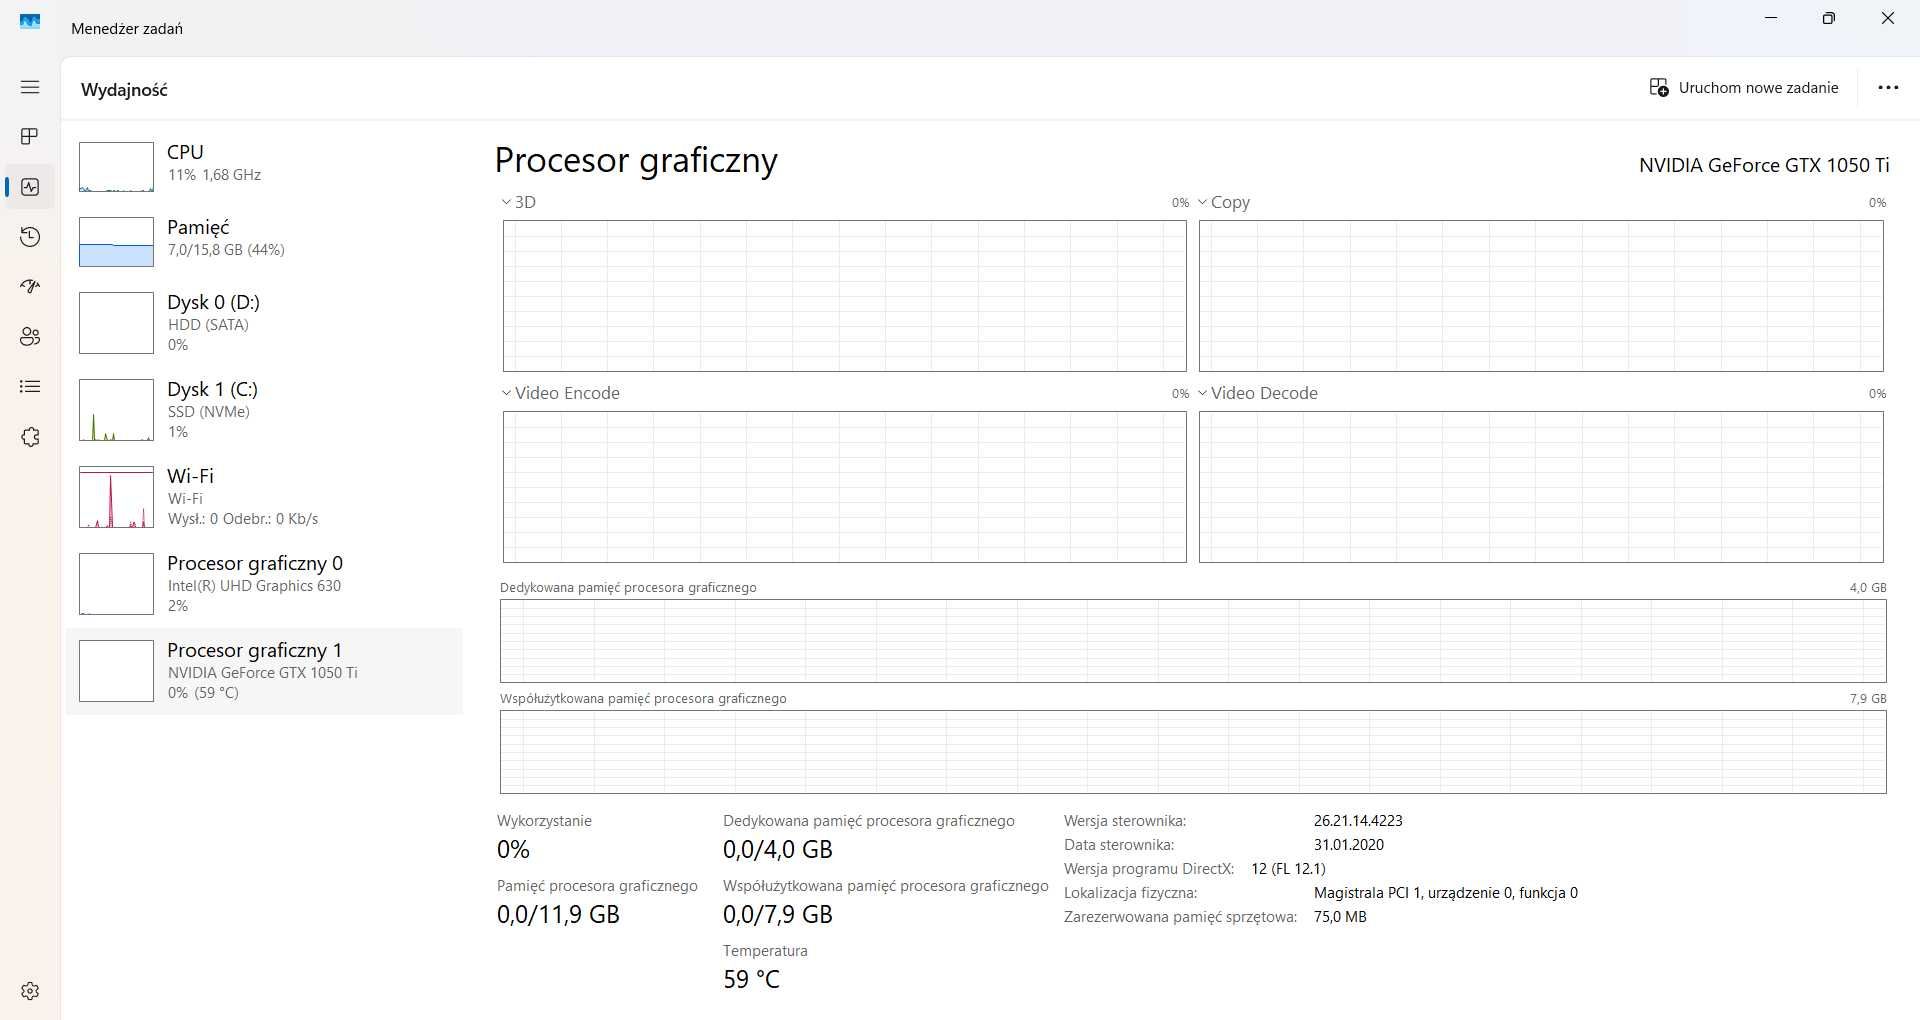Click 'SSD (NVMe)' disk type text

[208, 411]
